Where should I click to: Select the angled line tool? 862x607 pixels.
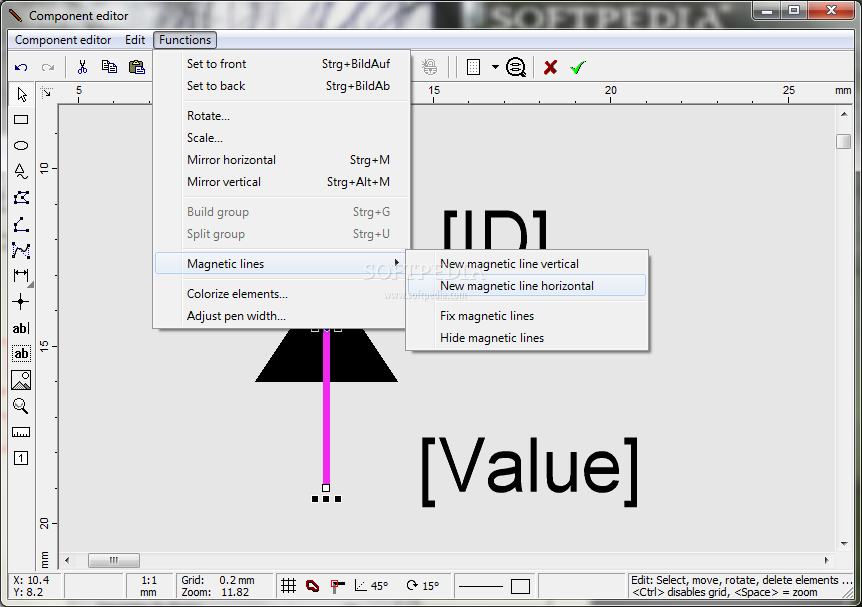pos(21,224)
